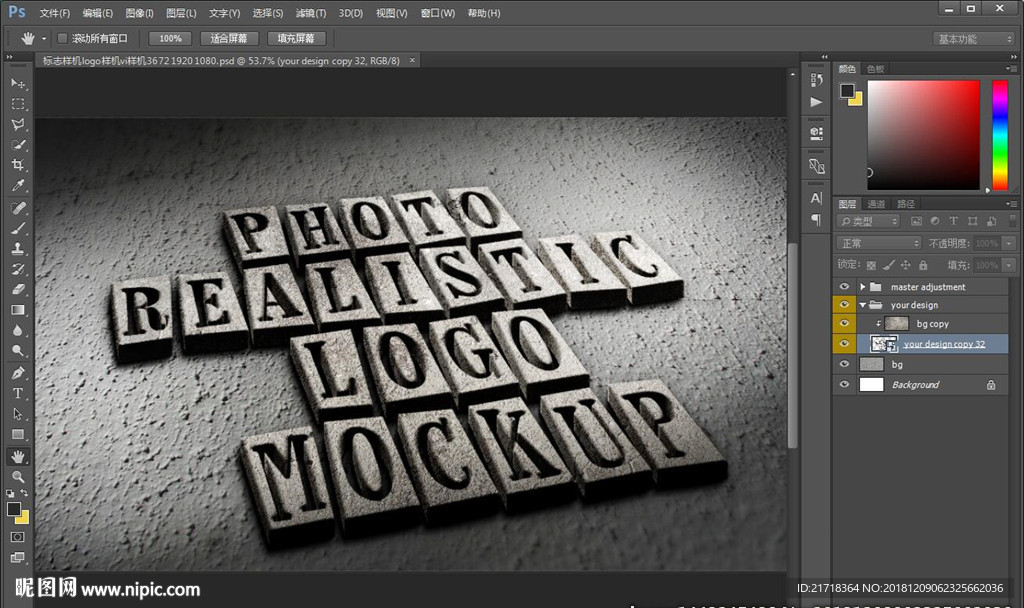This screenshot has height=608, width=1024.
Task: Open the 滤镜 (Filter) menu
Action: pyautogui.click(x=311, y=13)
